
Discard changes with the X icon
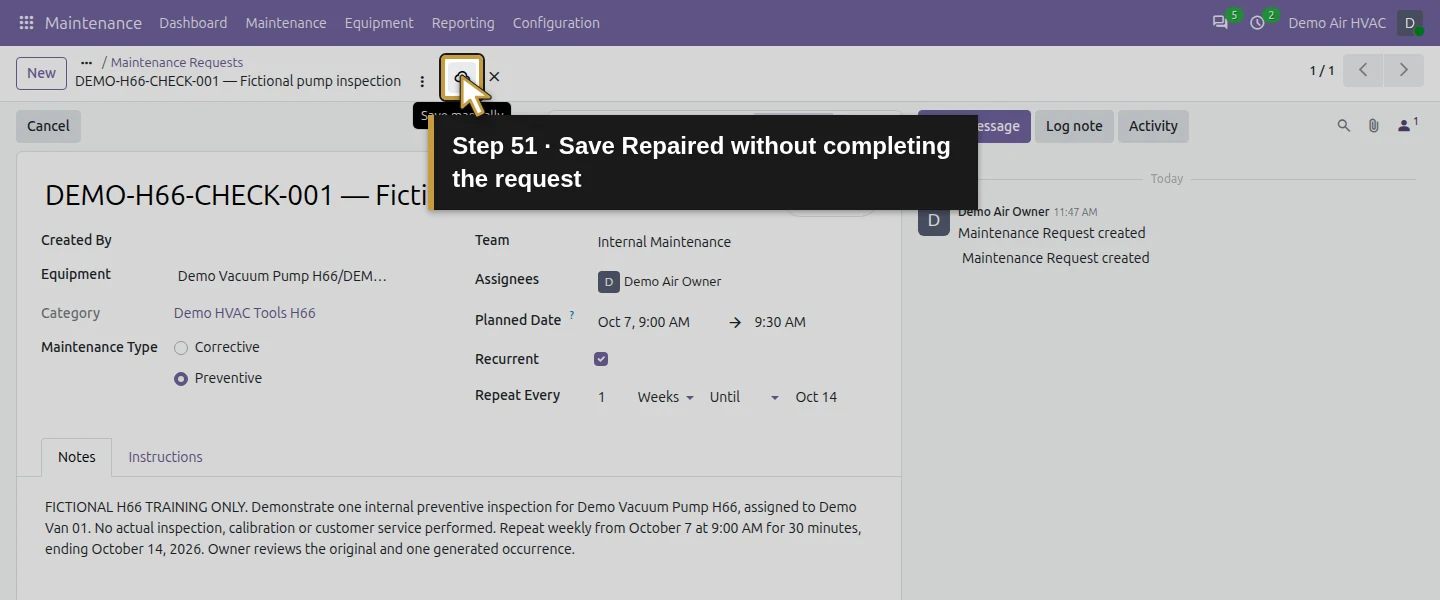pos(494,77)
